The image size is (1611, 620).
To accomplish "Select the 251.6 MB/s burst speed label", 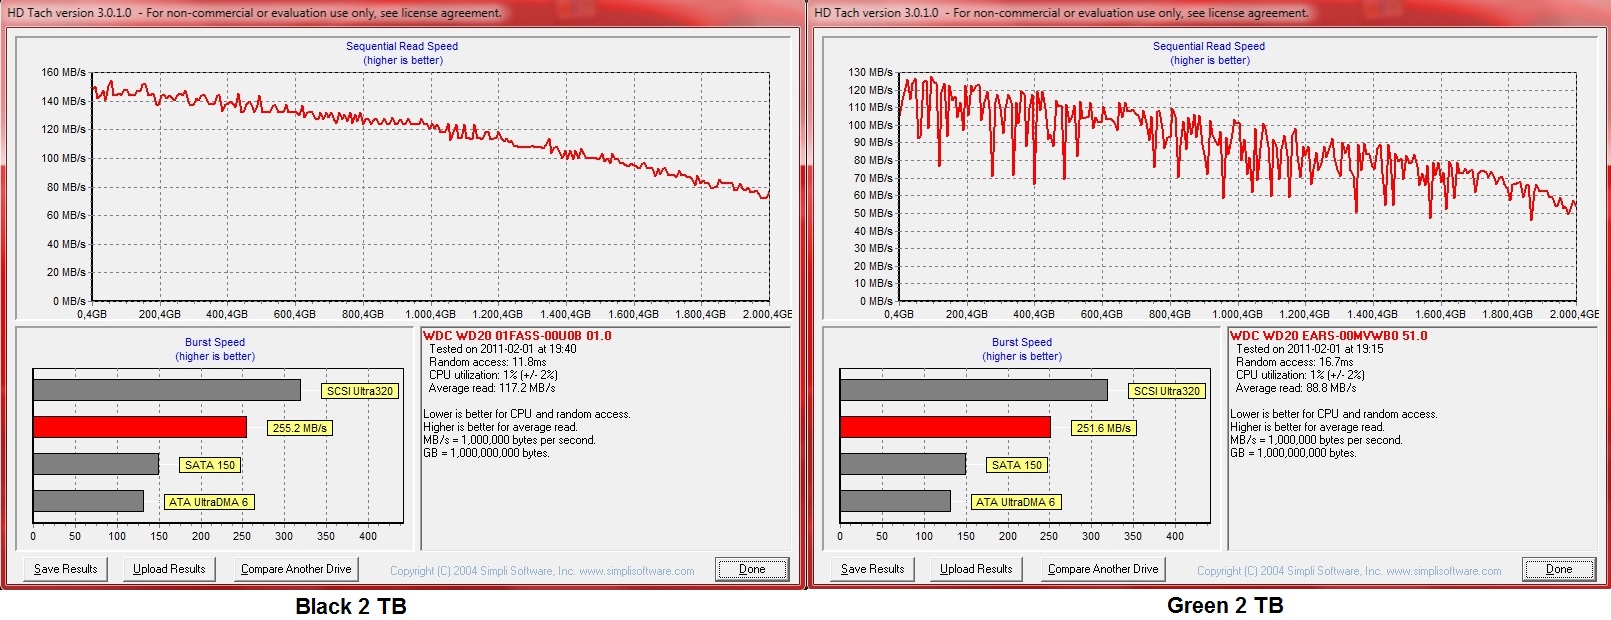I will (x=1104, y=428).
